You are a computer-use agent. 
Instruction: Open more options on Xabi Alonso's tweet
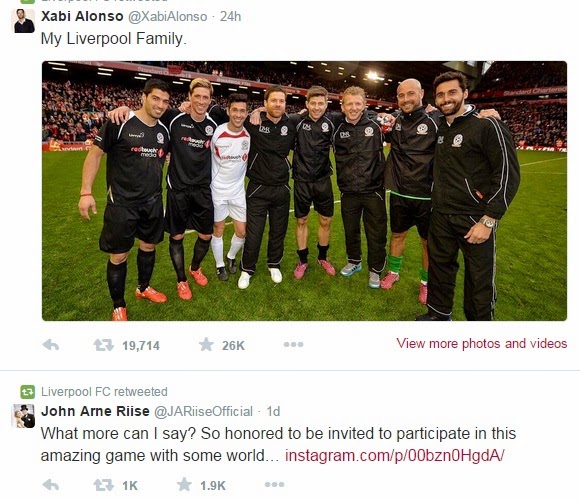tap(293, 344)
